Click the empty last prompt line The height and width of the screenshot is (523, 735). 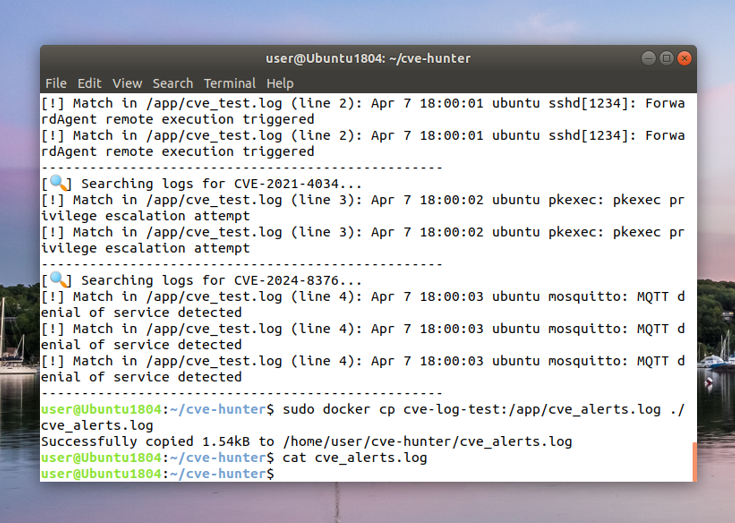(157, 474)
